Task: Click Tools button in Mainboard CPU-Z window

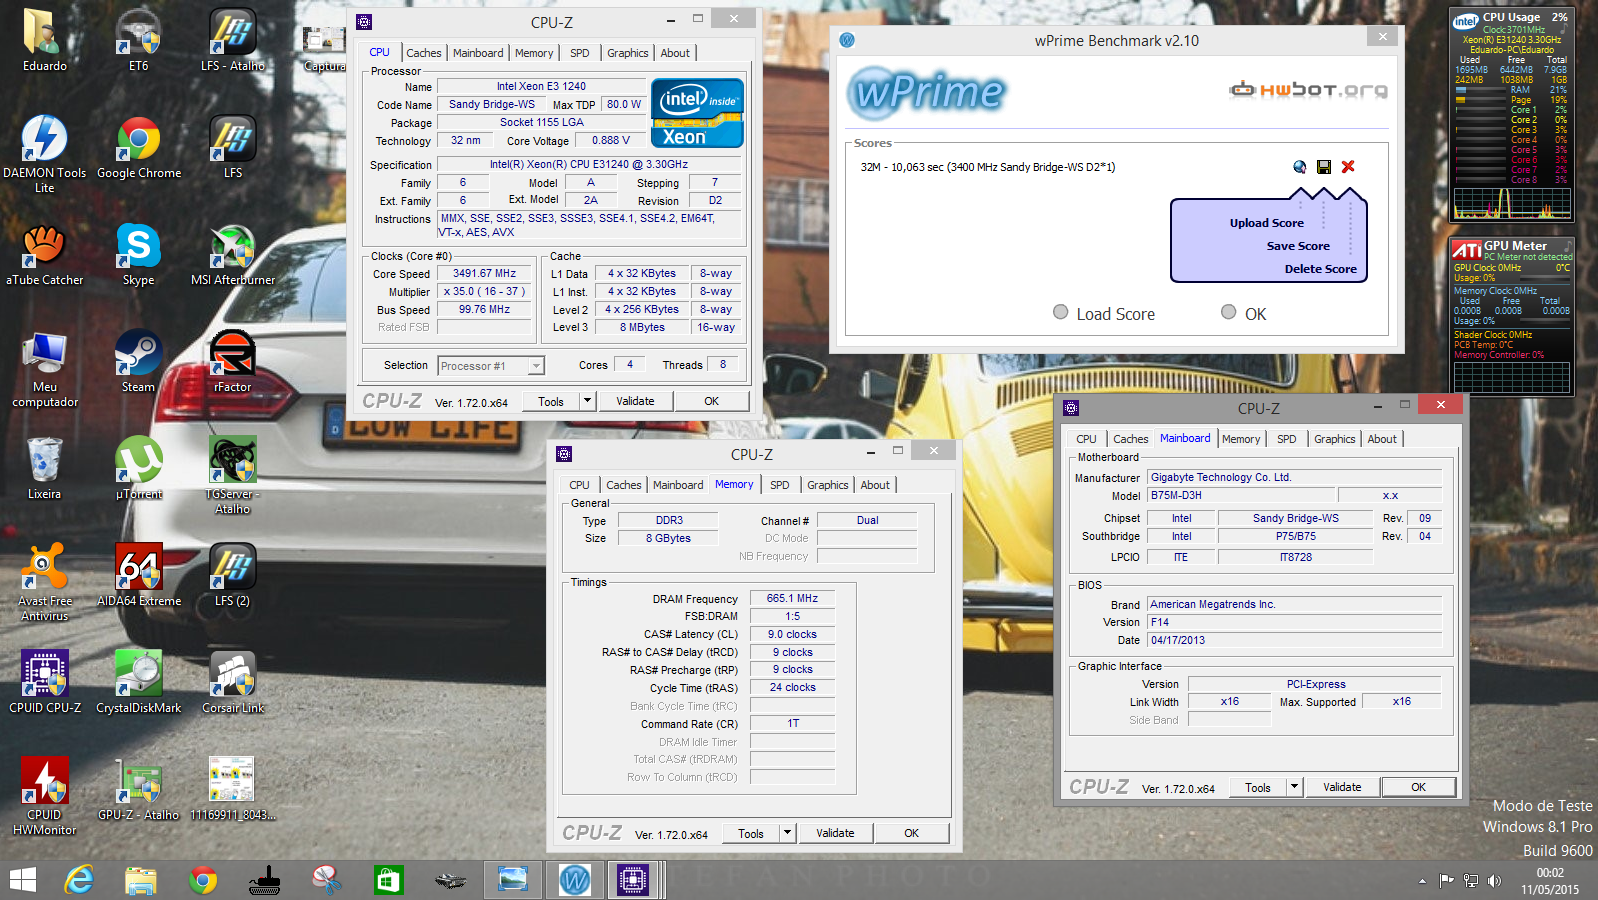Action: (x=1258, y=787)
